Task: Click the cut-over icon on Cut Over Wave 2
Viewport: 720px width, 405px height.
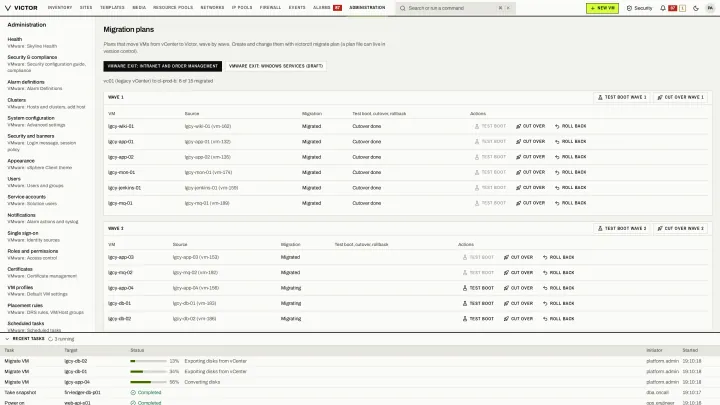Action: pyautogui.click(x=660, y=229)
